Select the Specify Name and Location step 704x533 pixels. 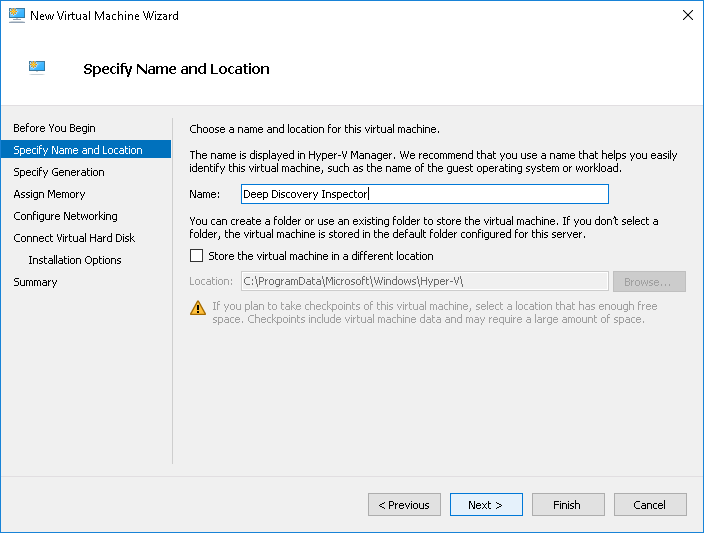coord(78,150)
